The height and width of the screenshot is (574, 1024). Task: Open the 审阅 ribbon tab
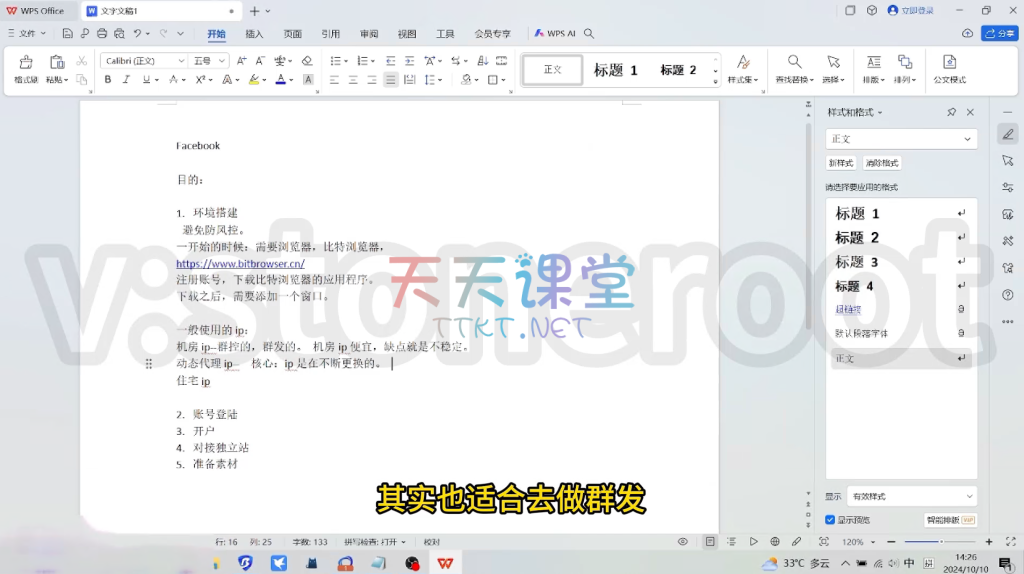tap(369, 34)
